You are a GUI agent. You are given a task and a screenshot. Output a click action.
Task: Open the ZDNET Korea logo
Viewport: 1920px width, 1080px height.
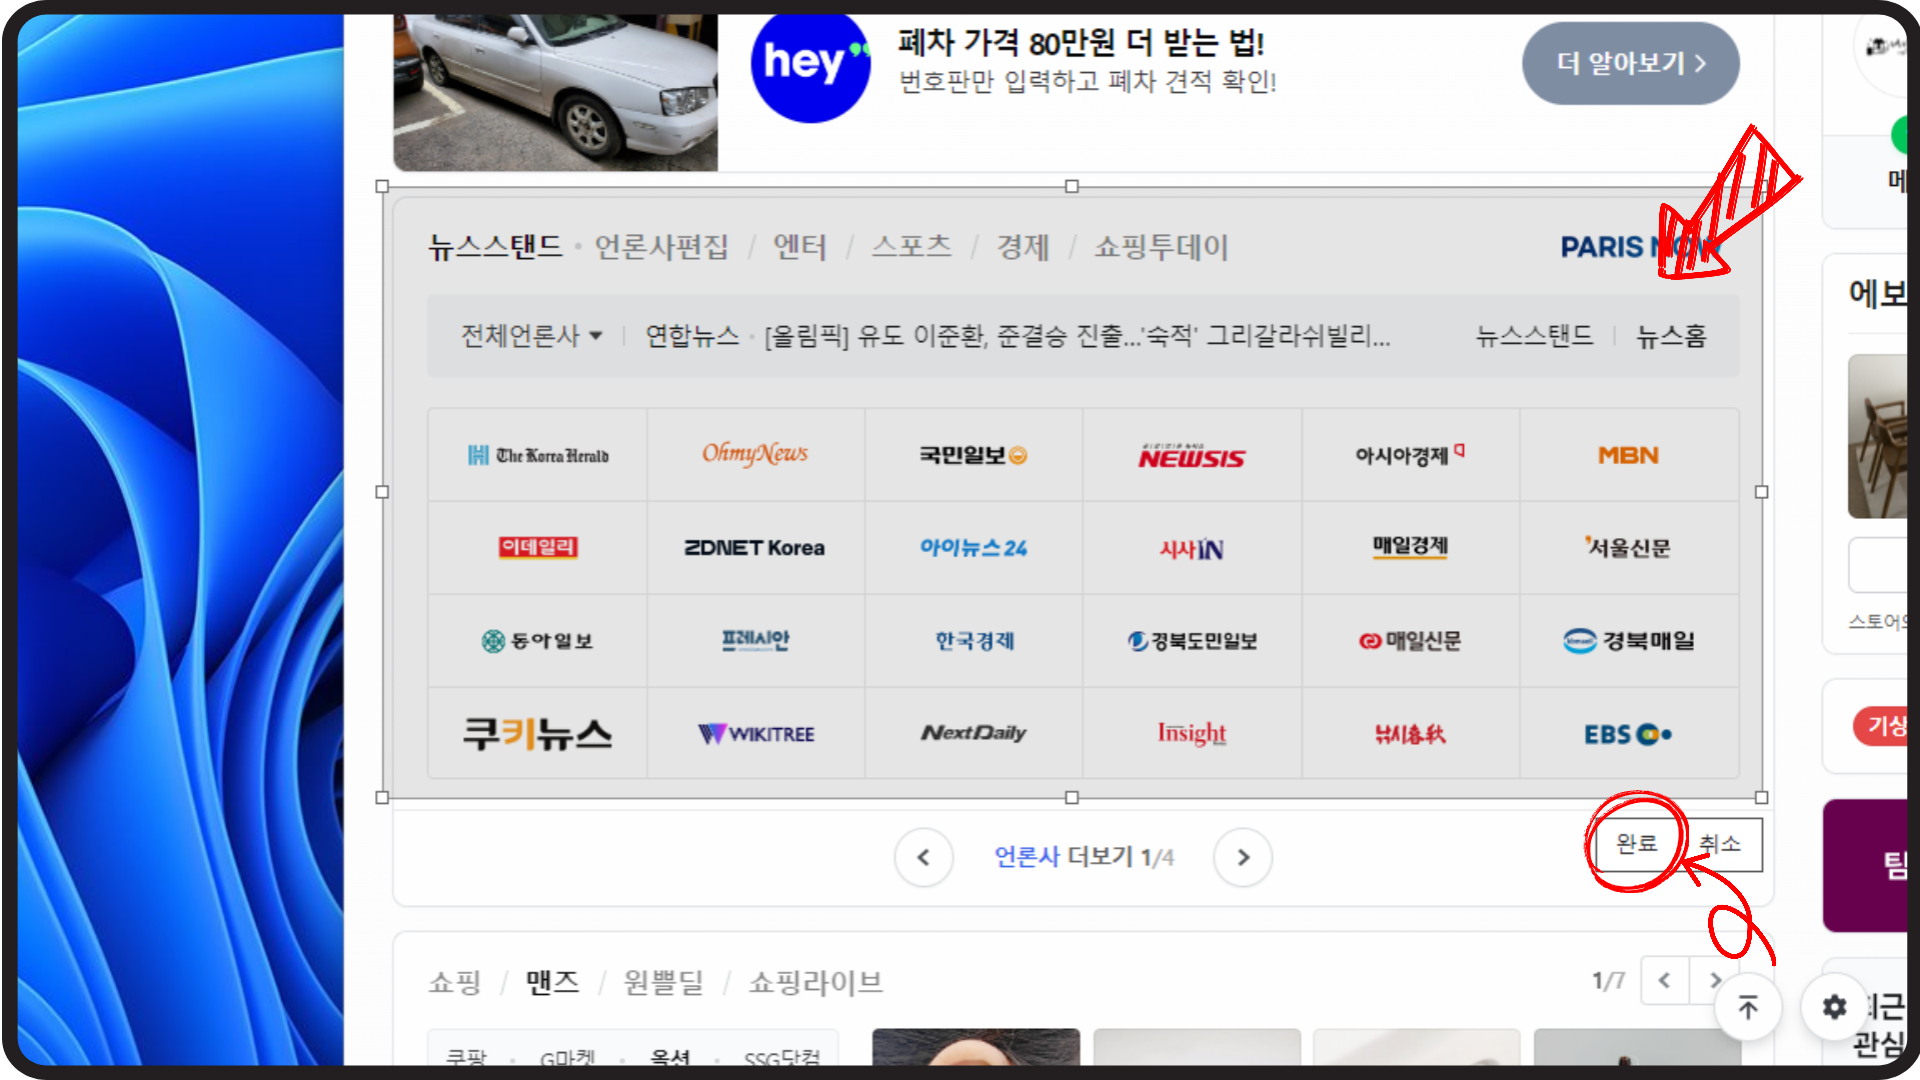coord(755,548)
